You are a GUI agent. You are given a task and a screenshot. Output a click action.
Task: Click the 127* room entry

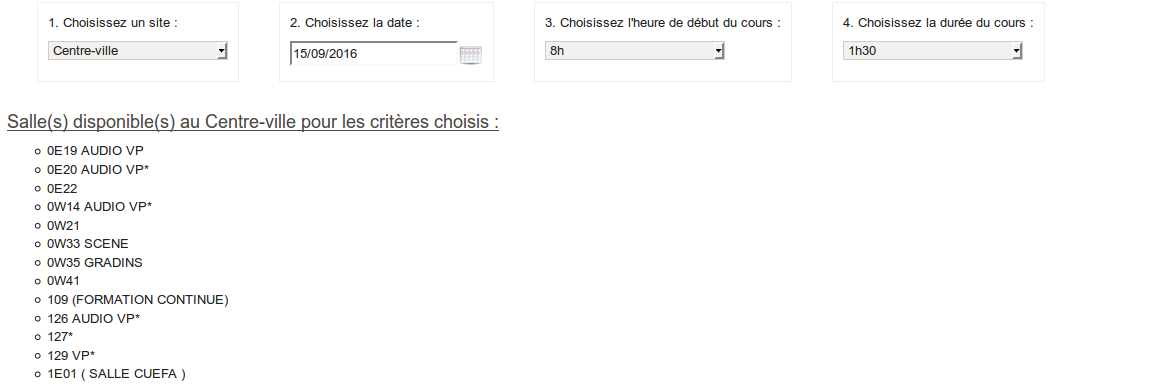(x=60, y=337)
